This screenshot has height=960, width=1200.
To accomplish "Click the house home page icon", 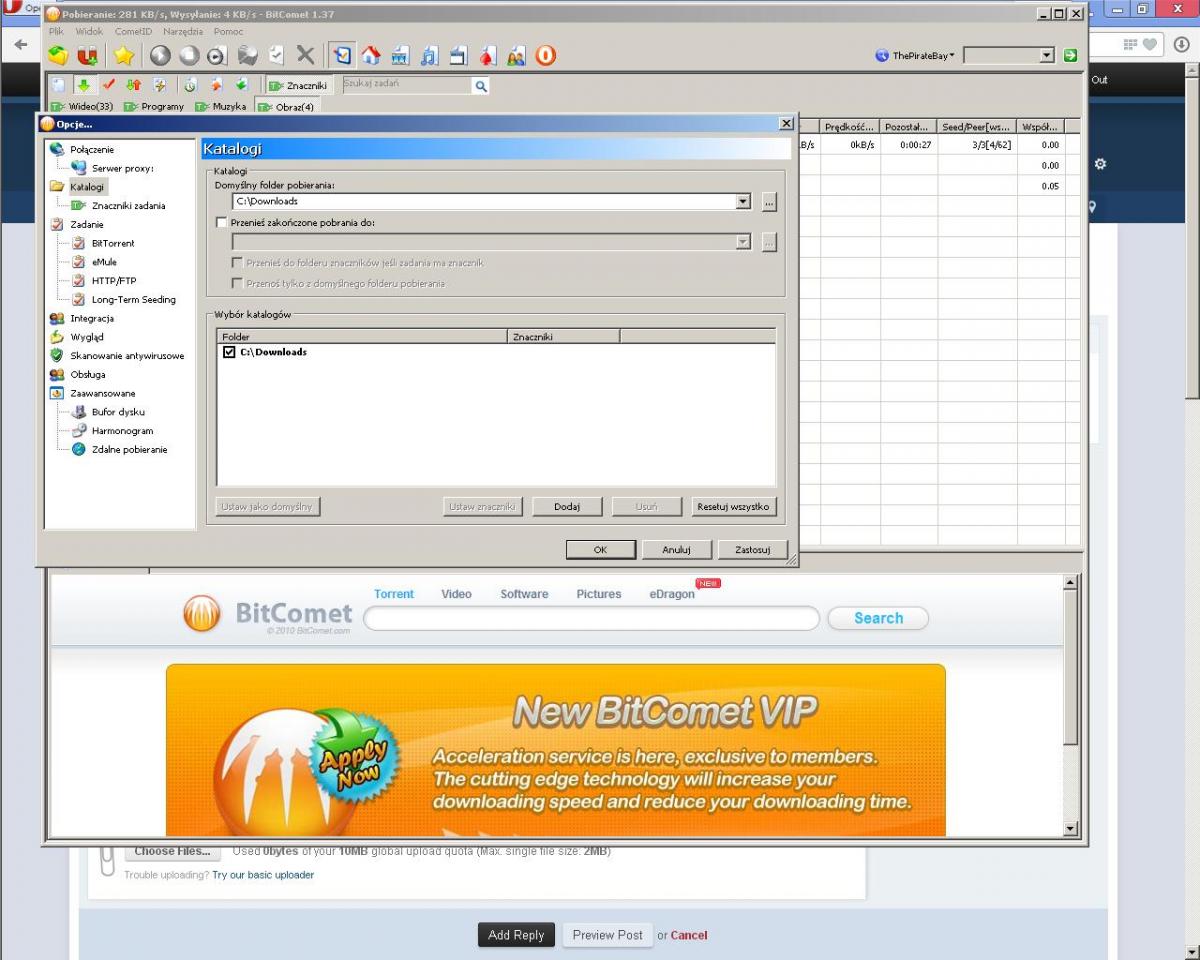I will pos(371,56).
